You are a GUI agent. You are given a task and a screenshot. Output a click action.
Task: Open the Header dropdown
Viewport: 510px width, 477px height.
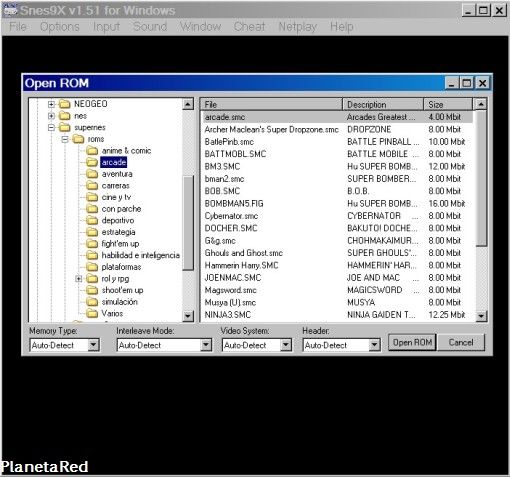tap(374, 345)
